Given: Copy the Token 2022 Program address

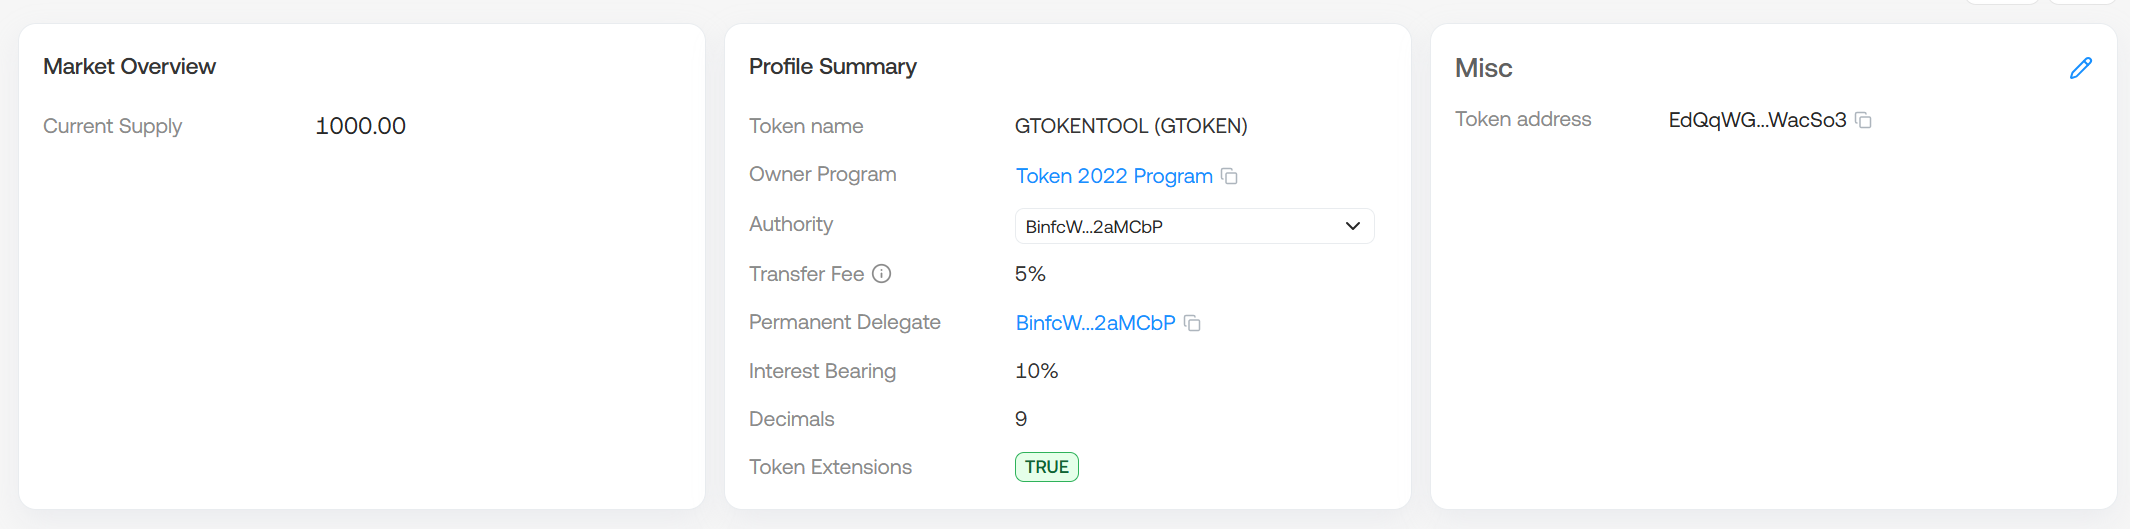Looking at the screenshot, I should (1230, 176).
